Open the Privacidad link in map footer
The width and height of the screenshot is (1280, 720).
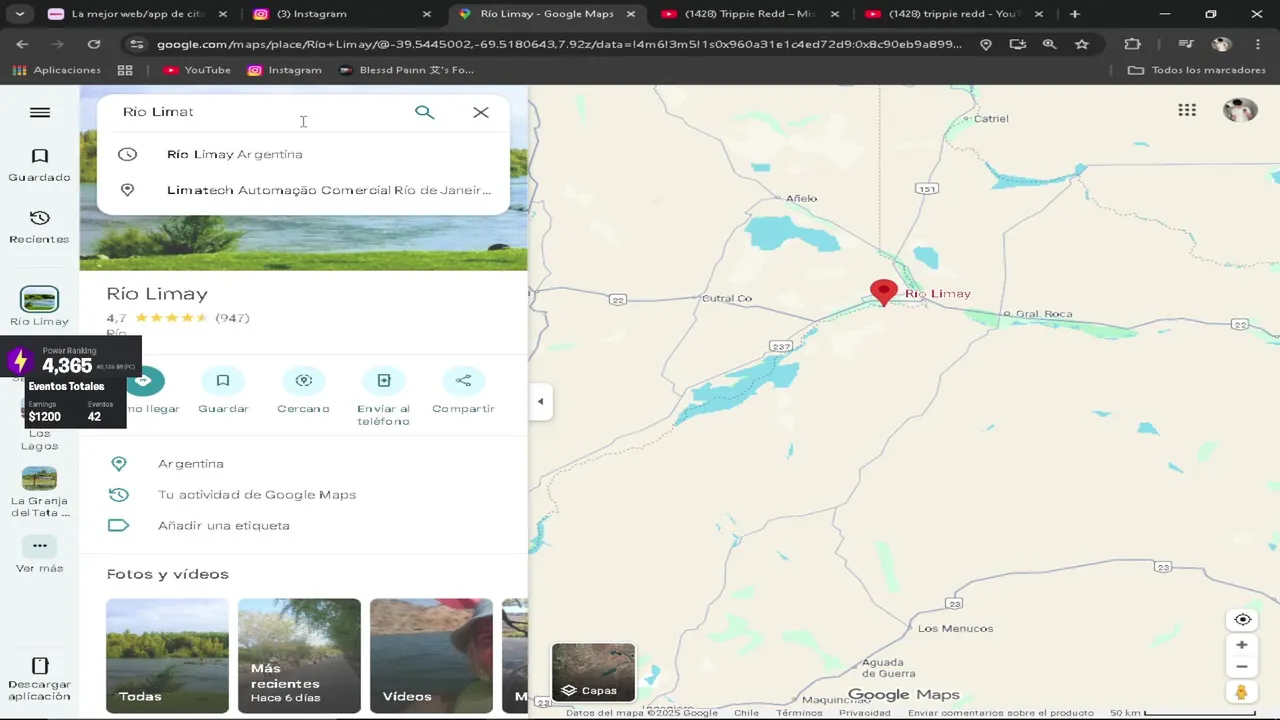tap(864, 713)
